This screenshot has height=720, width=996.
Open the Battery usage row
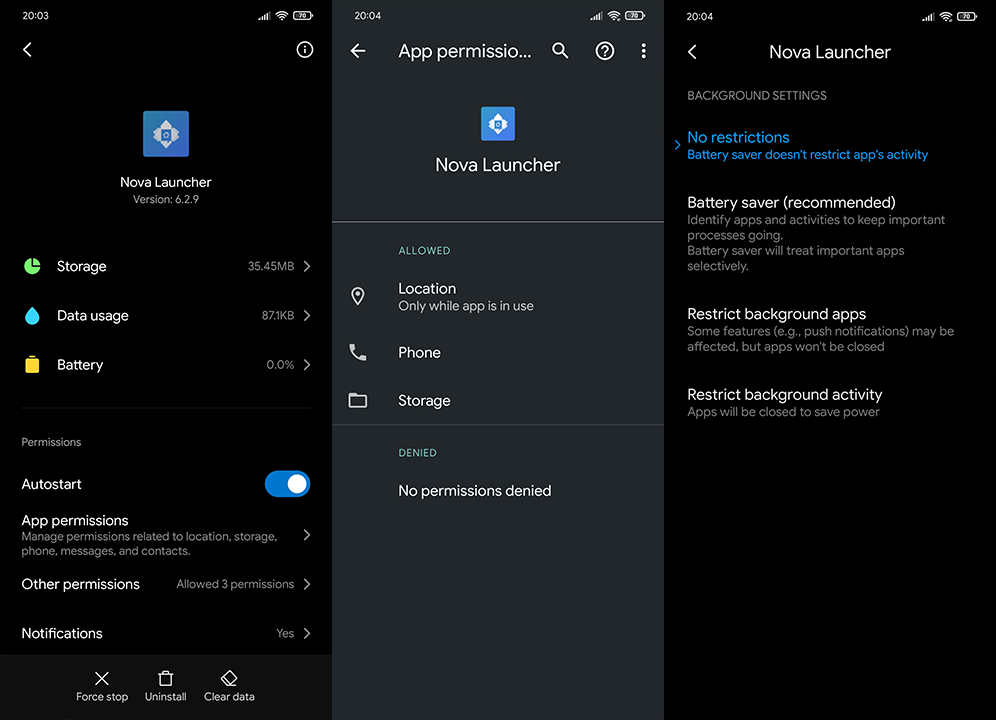(166, 365)
